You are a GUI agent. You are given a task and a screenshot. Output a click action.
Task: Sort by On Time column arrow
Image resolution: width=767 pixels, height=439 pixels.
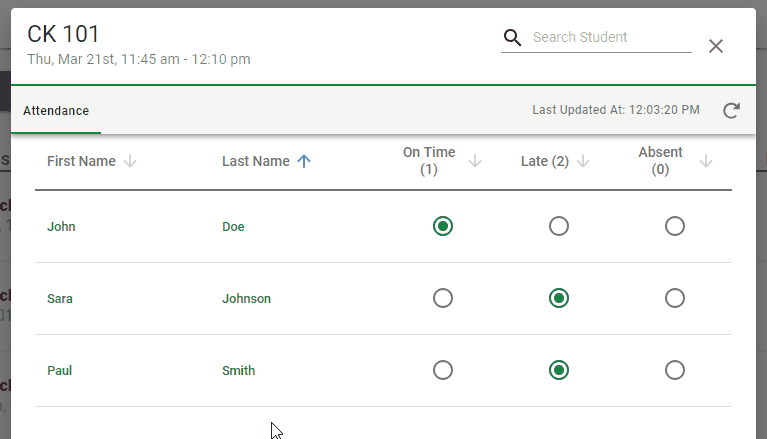(474, 161)
